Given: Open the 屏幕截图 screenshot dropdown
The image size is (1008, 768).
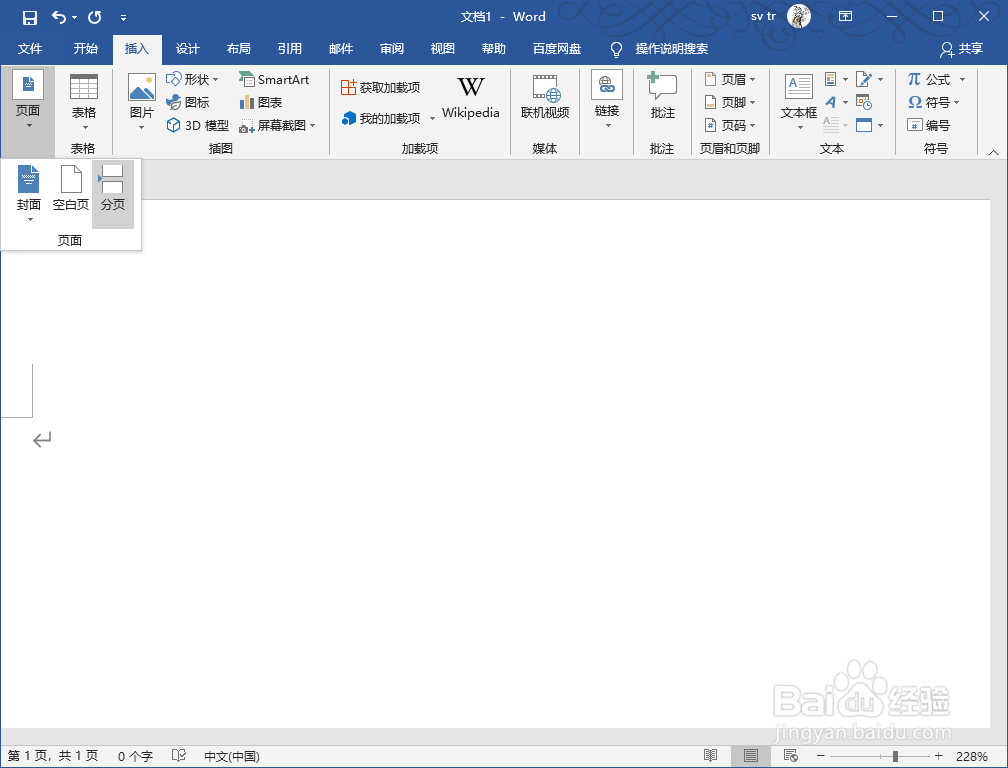Looking at the screenshot, I should pos(277,125).
